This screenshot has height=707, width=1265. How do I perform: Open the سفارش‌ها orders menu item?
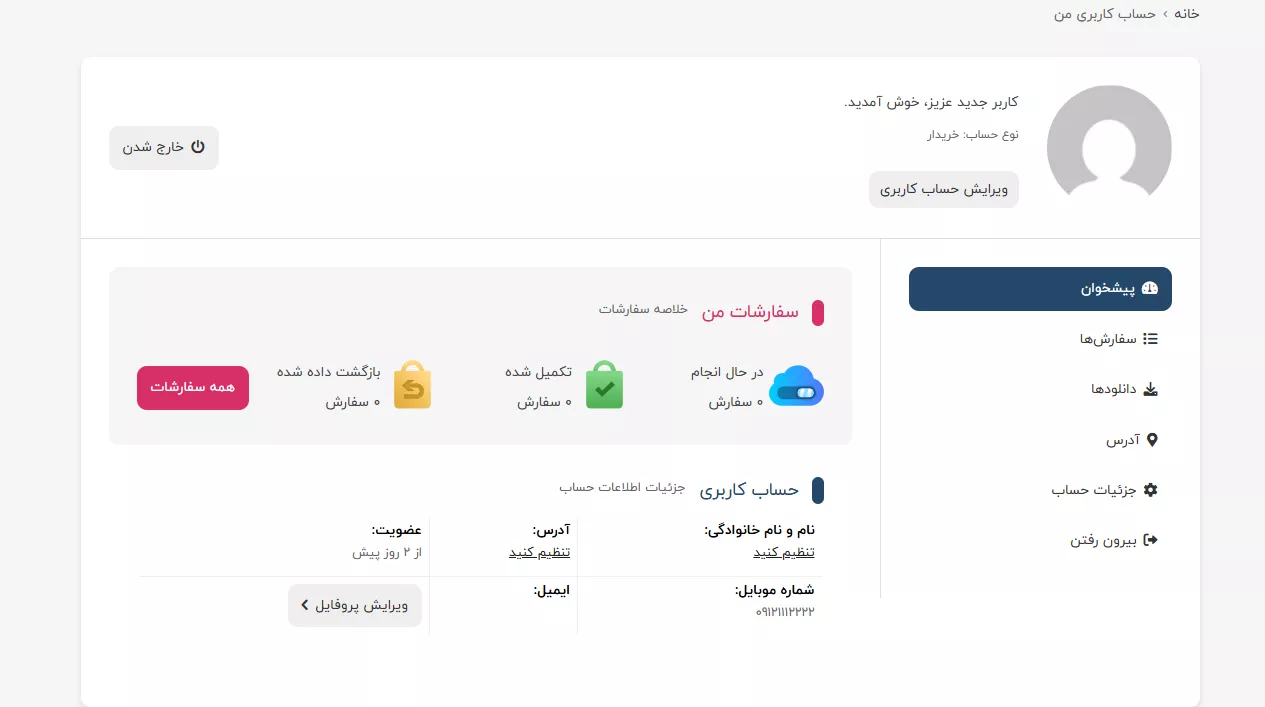click(x=1040, y=339)
